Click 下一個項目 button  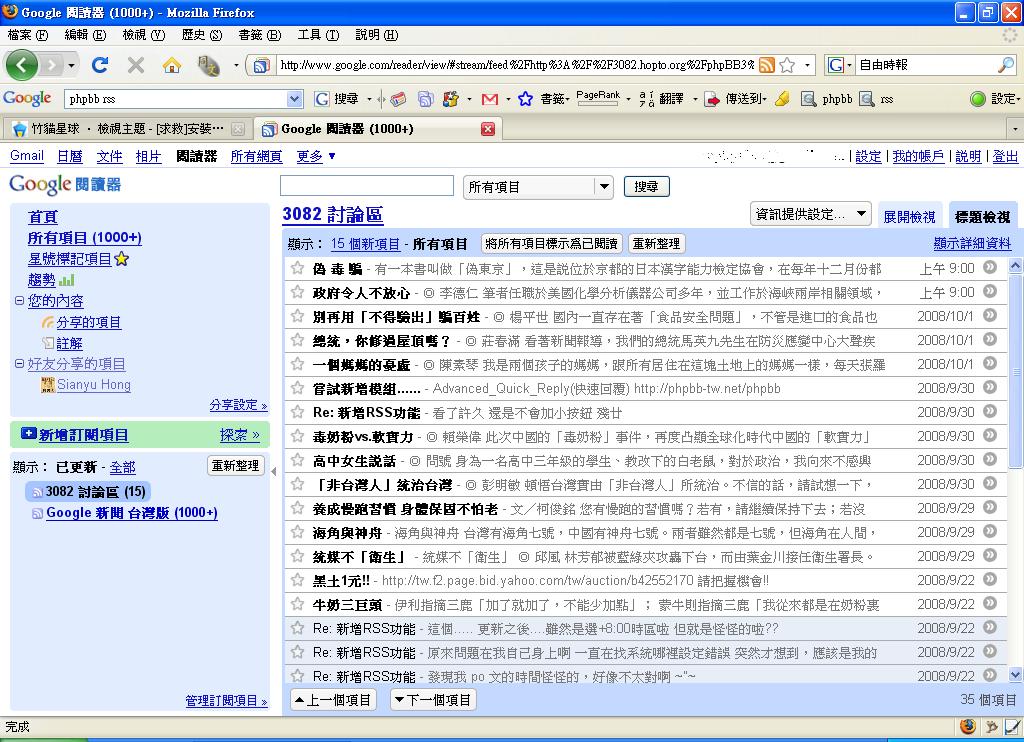pyautogui.click(x=433, y=700)
